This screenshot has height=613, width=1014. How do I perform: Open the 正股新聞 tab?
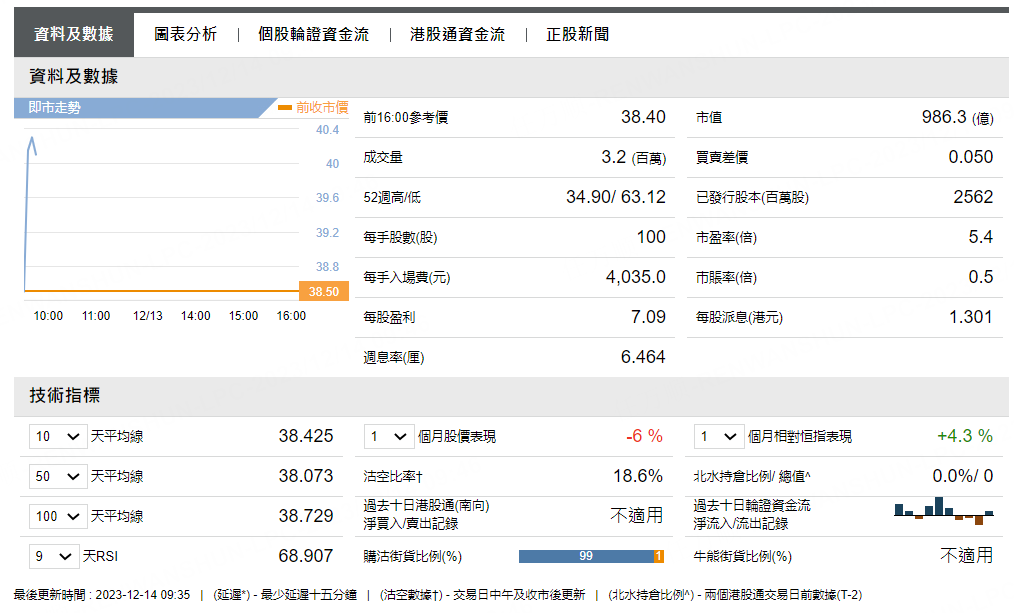click(x=577, y=34)
